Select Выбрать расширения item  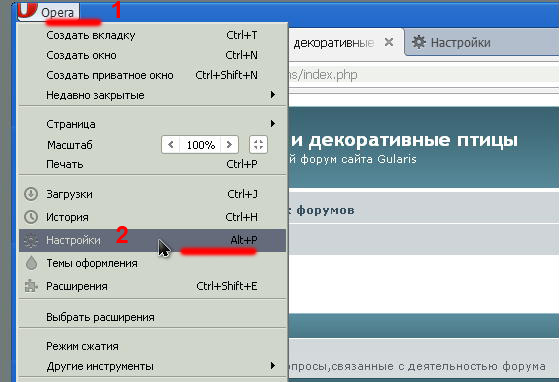point(153,317)
